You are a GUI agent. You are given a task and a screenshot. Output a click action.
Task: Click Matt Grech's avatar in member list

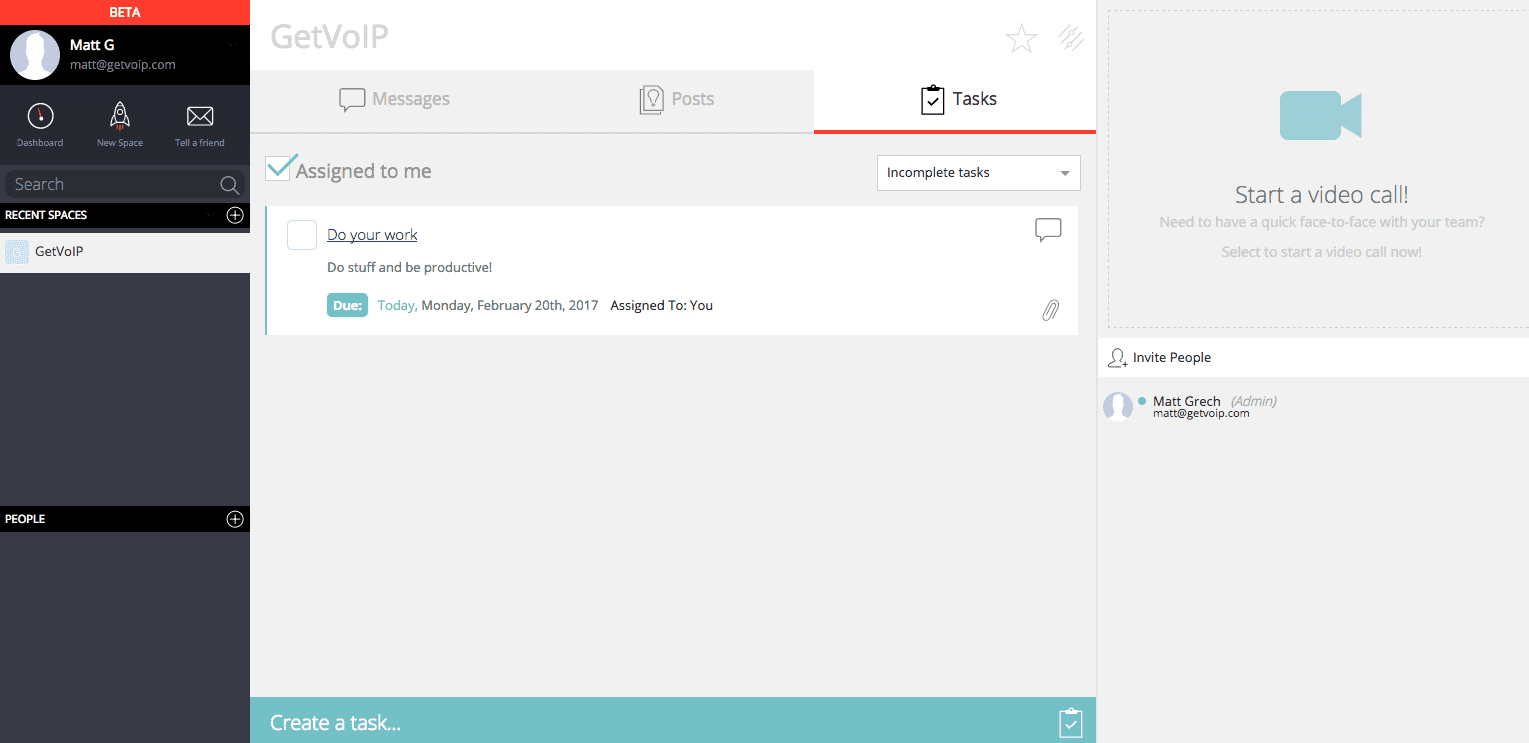1117,406
